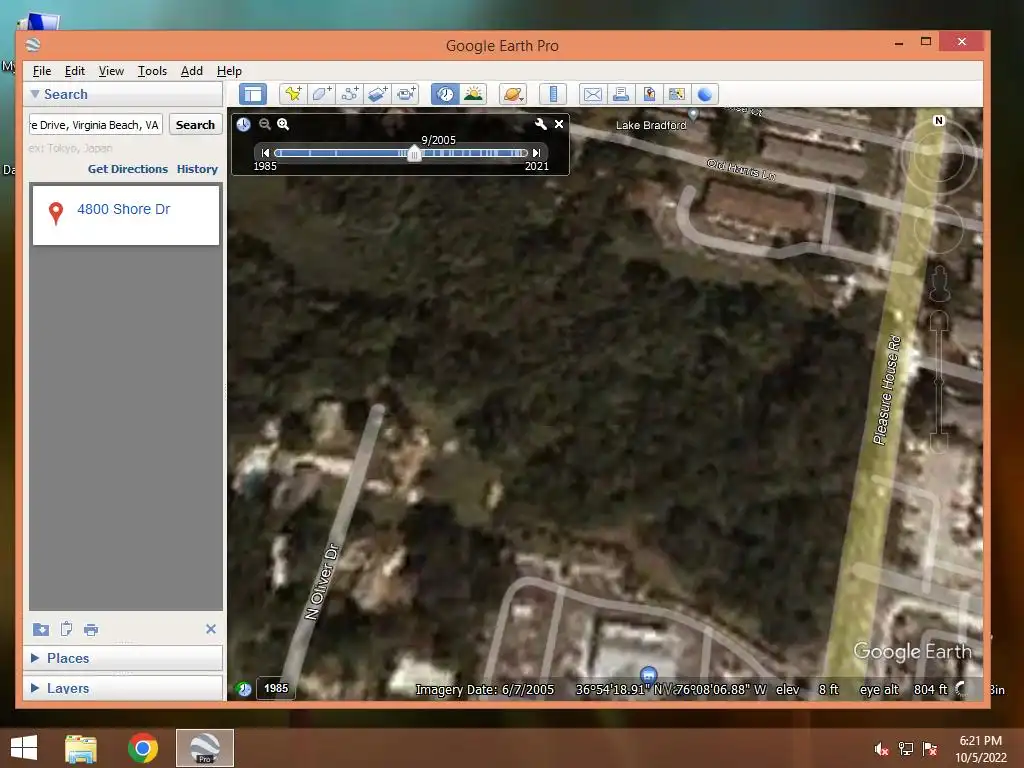Toggle sunlight across the landscape
Image resolution: width=1024 pixels, height=768 pixels.
click(473, 94)
